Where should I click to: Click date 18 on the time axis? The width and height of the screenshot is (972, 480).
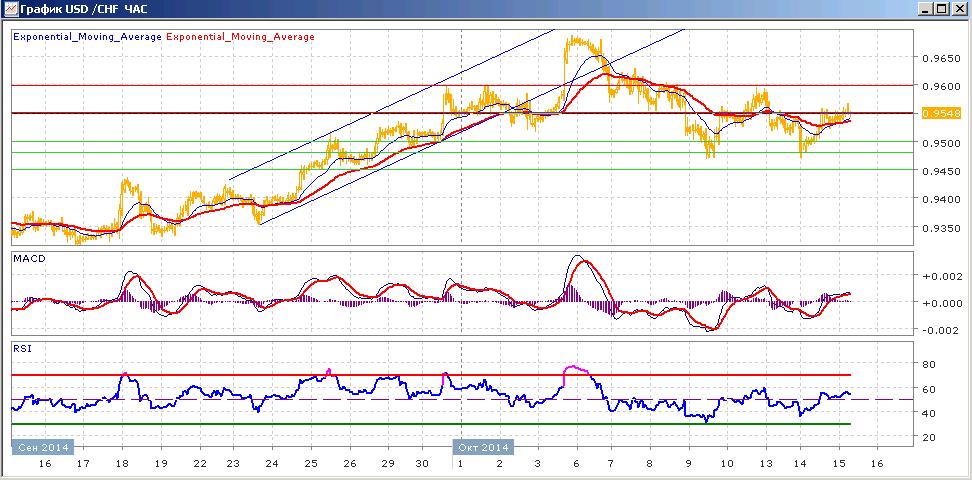coord(122,464)
